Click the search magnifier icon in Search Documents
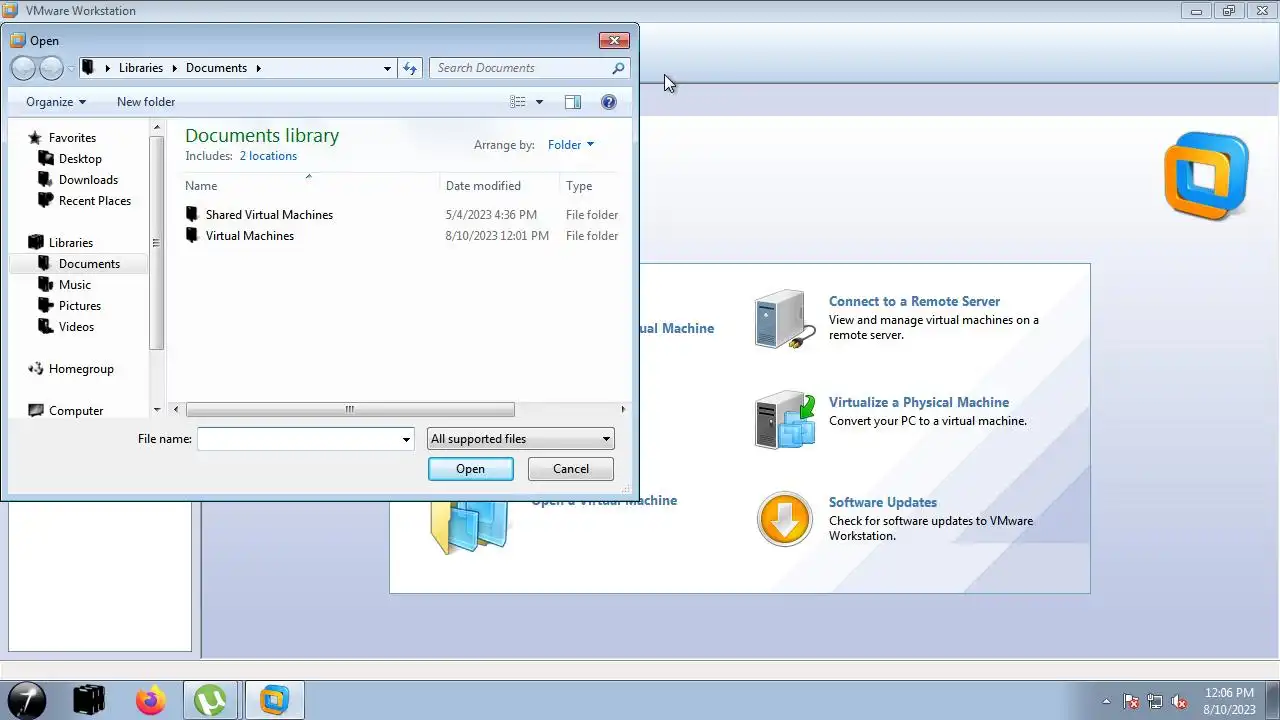 pyautogui.click(x=618, y=68)
